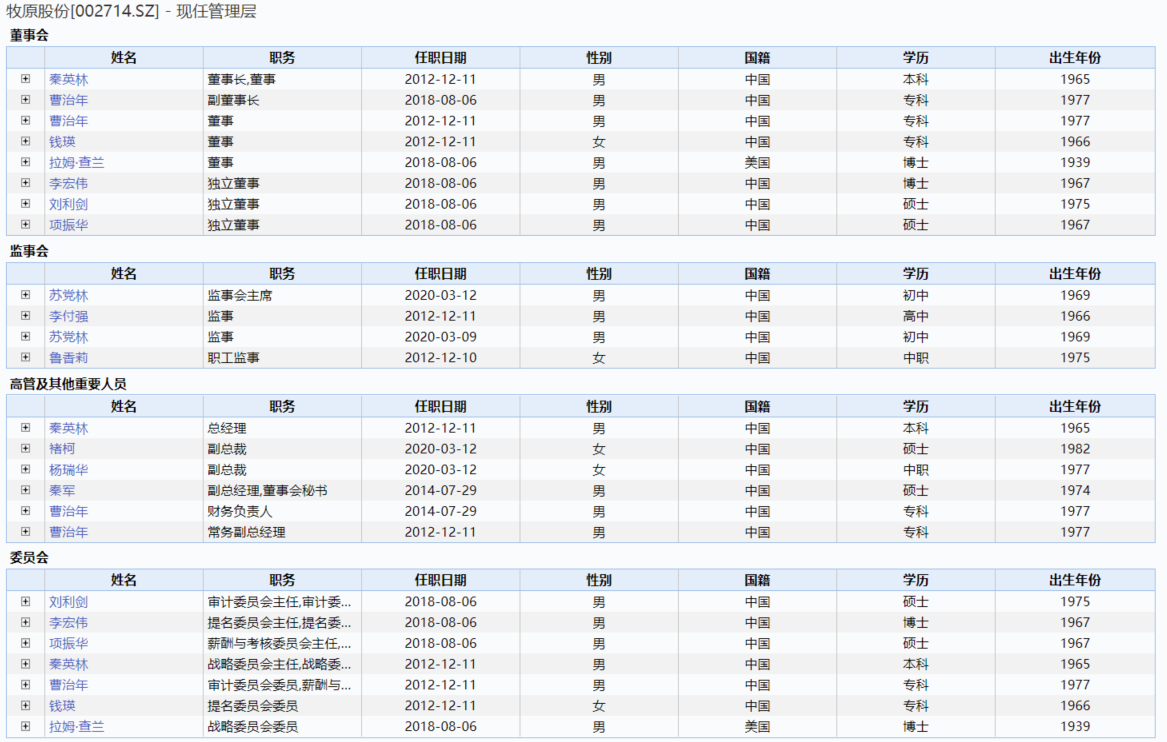The image size is (1167, 742).
Task: Expand the 钱瑛 提名委员会委员 row
Action: [25, 706]
